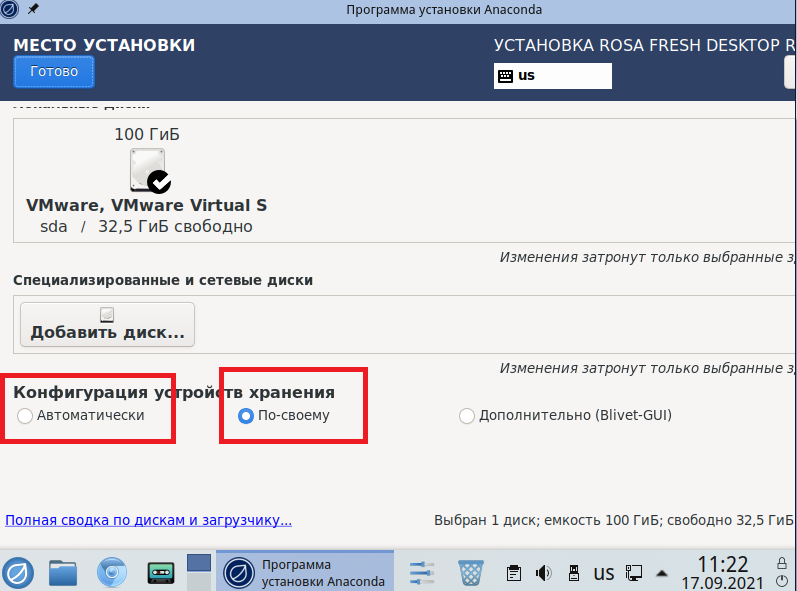Viewport: 797px width, 591px height.
Task: Expand hidden tray icons arrow
Action: [x=662, y=574]
